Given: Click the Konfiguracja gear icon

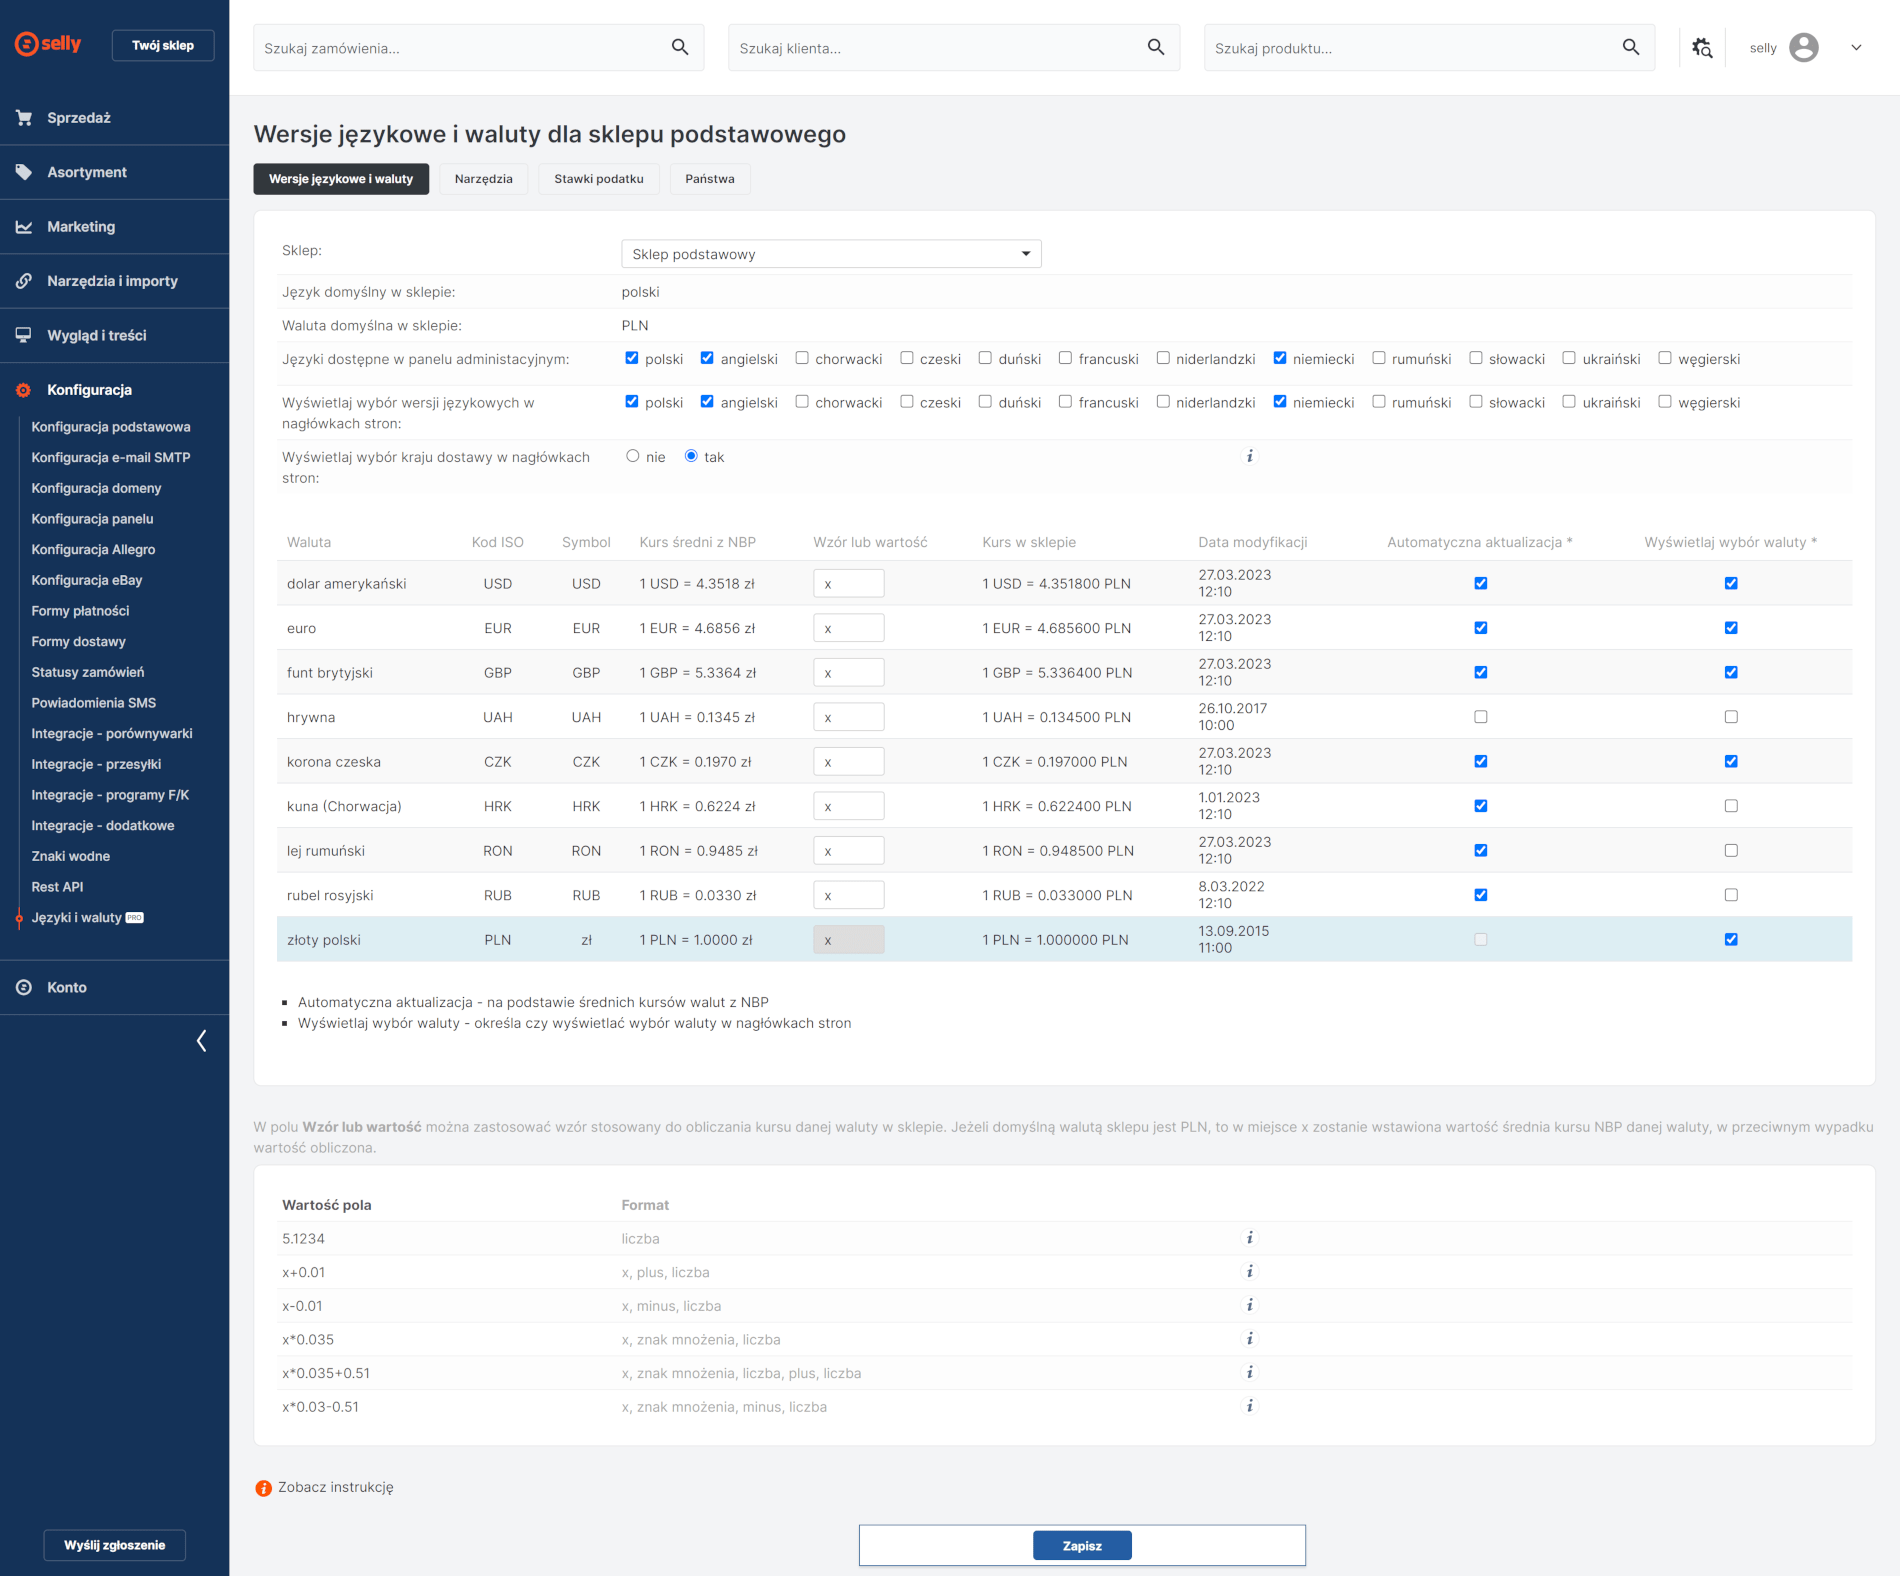Looking at the screenshot, I should pyautogui.click(x=24, y=390).
